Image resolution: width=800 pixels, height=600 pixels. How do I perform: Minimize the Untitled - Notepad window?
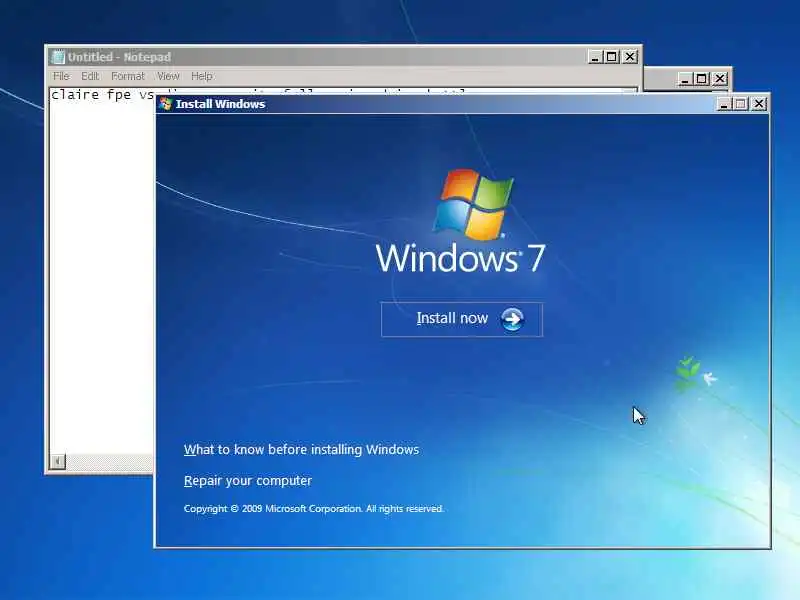595,57
